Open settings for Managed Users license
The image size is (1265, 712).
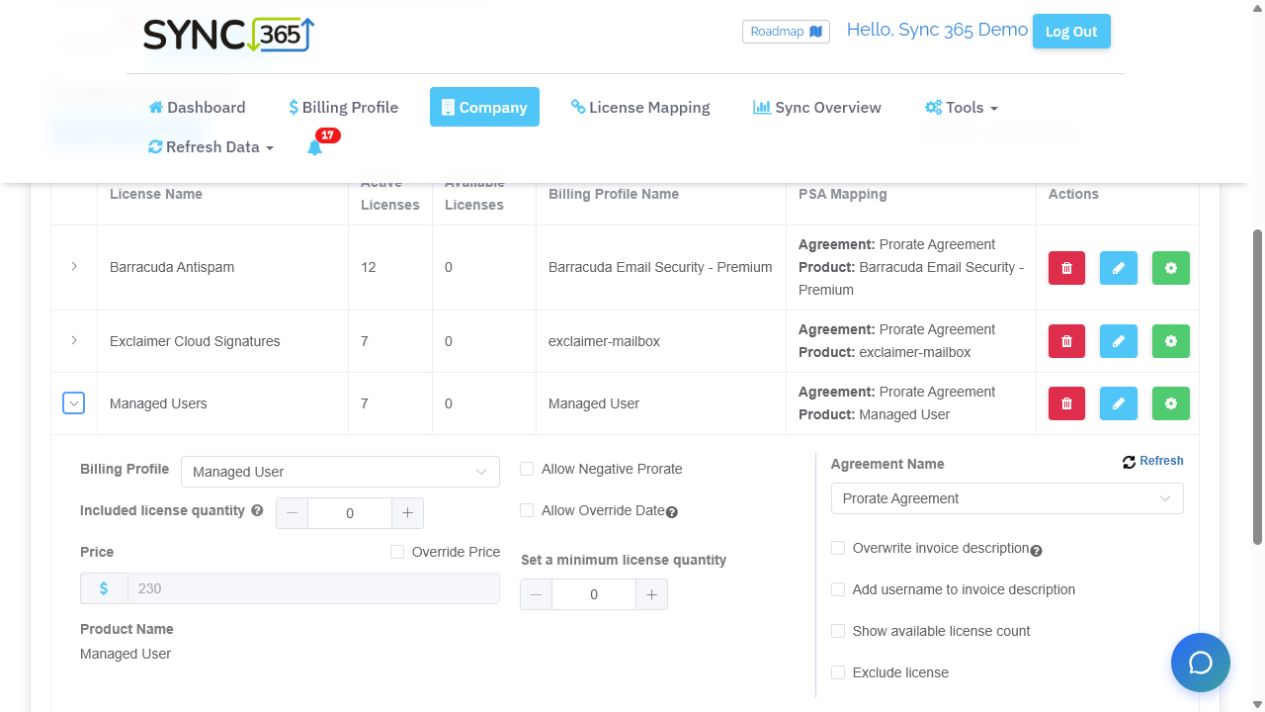coord(1171,403)
